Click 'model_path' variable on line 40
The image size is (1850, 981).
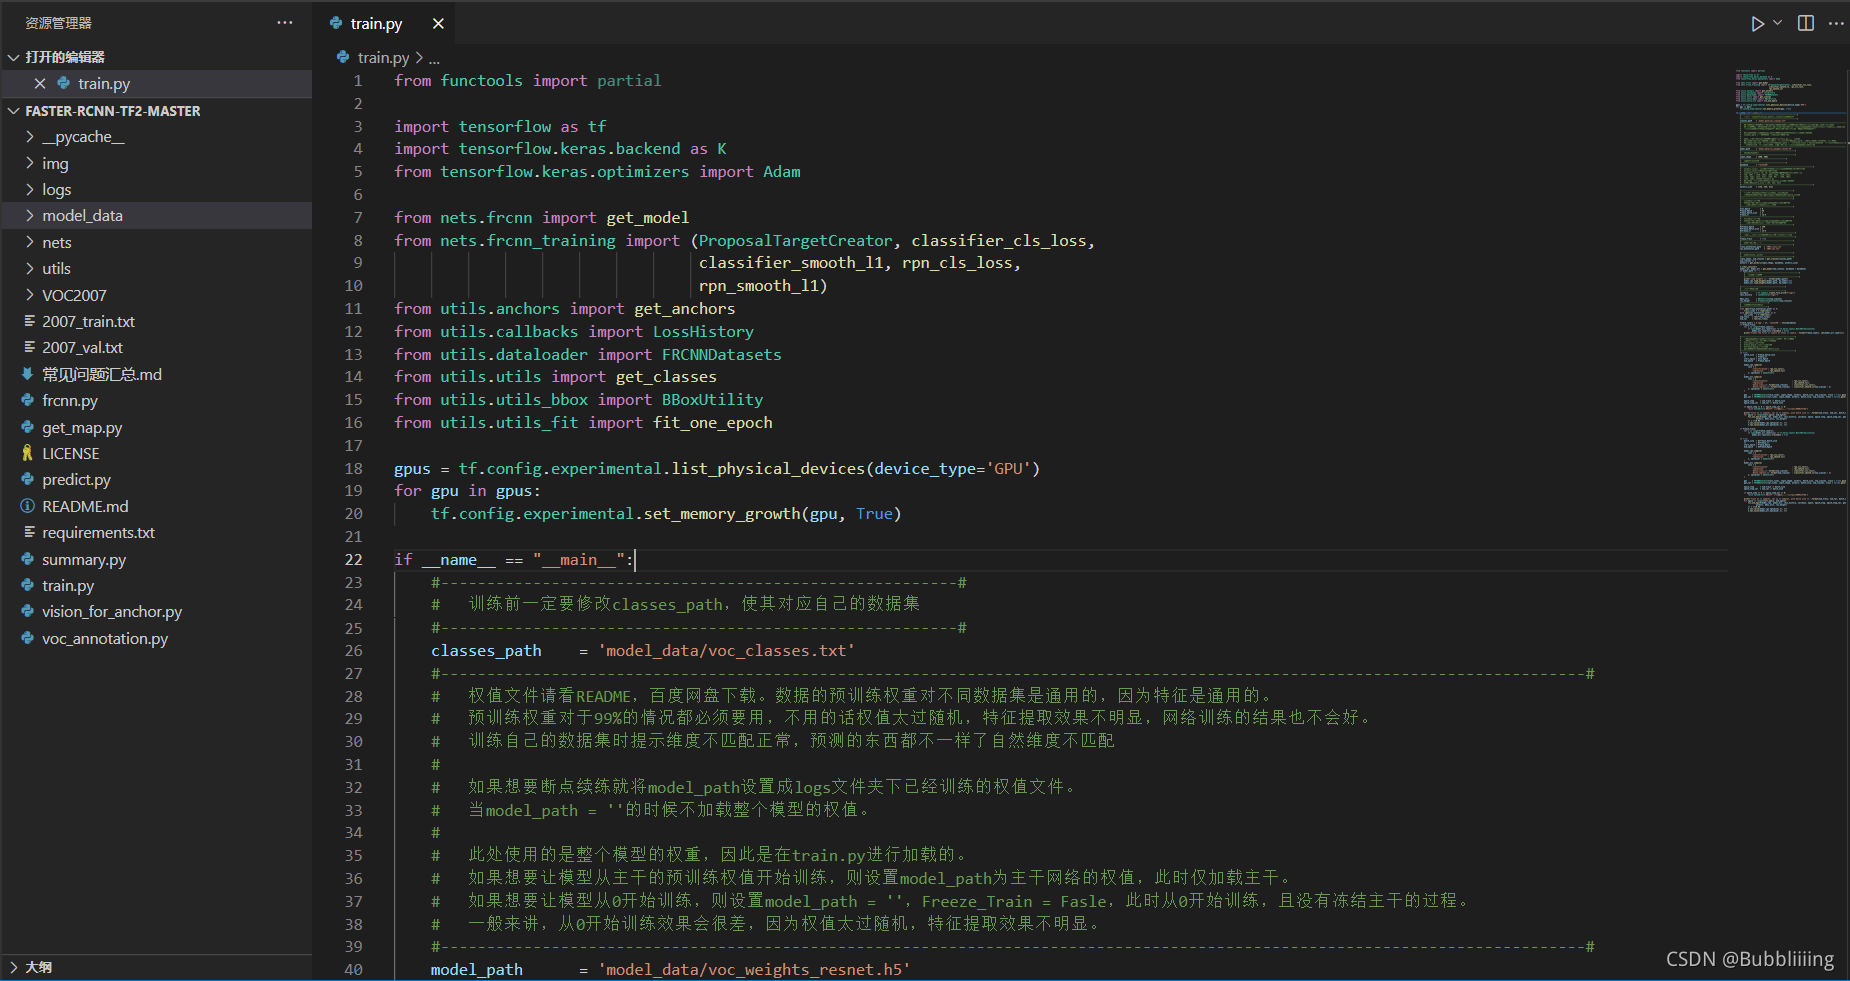point(477,970)
